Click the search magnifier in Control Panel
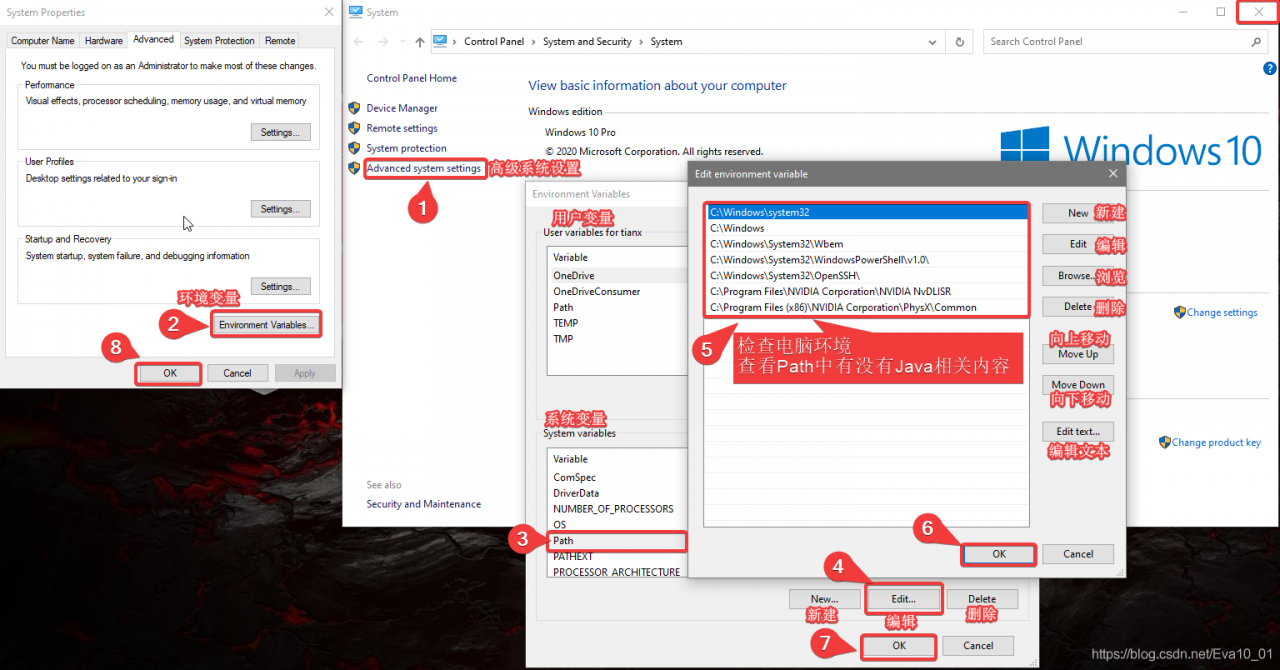Screen dimensions: 1280x670 click(x=1257, y=42)
